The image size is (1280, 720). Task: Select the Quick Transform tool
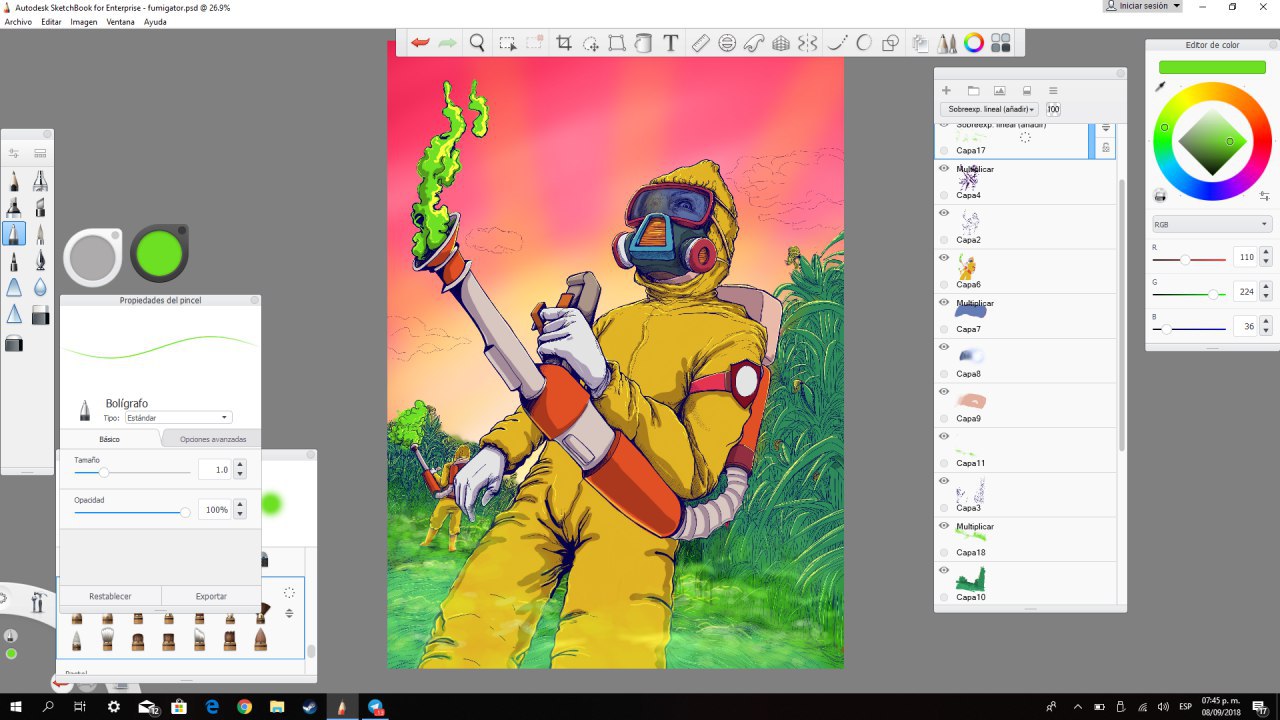[x=591, y=43]
